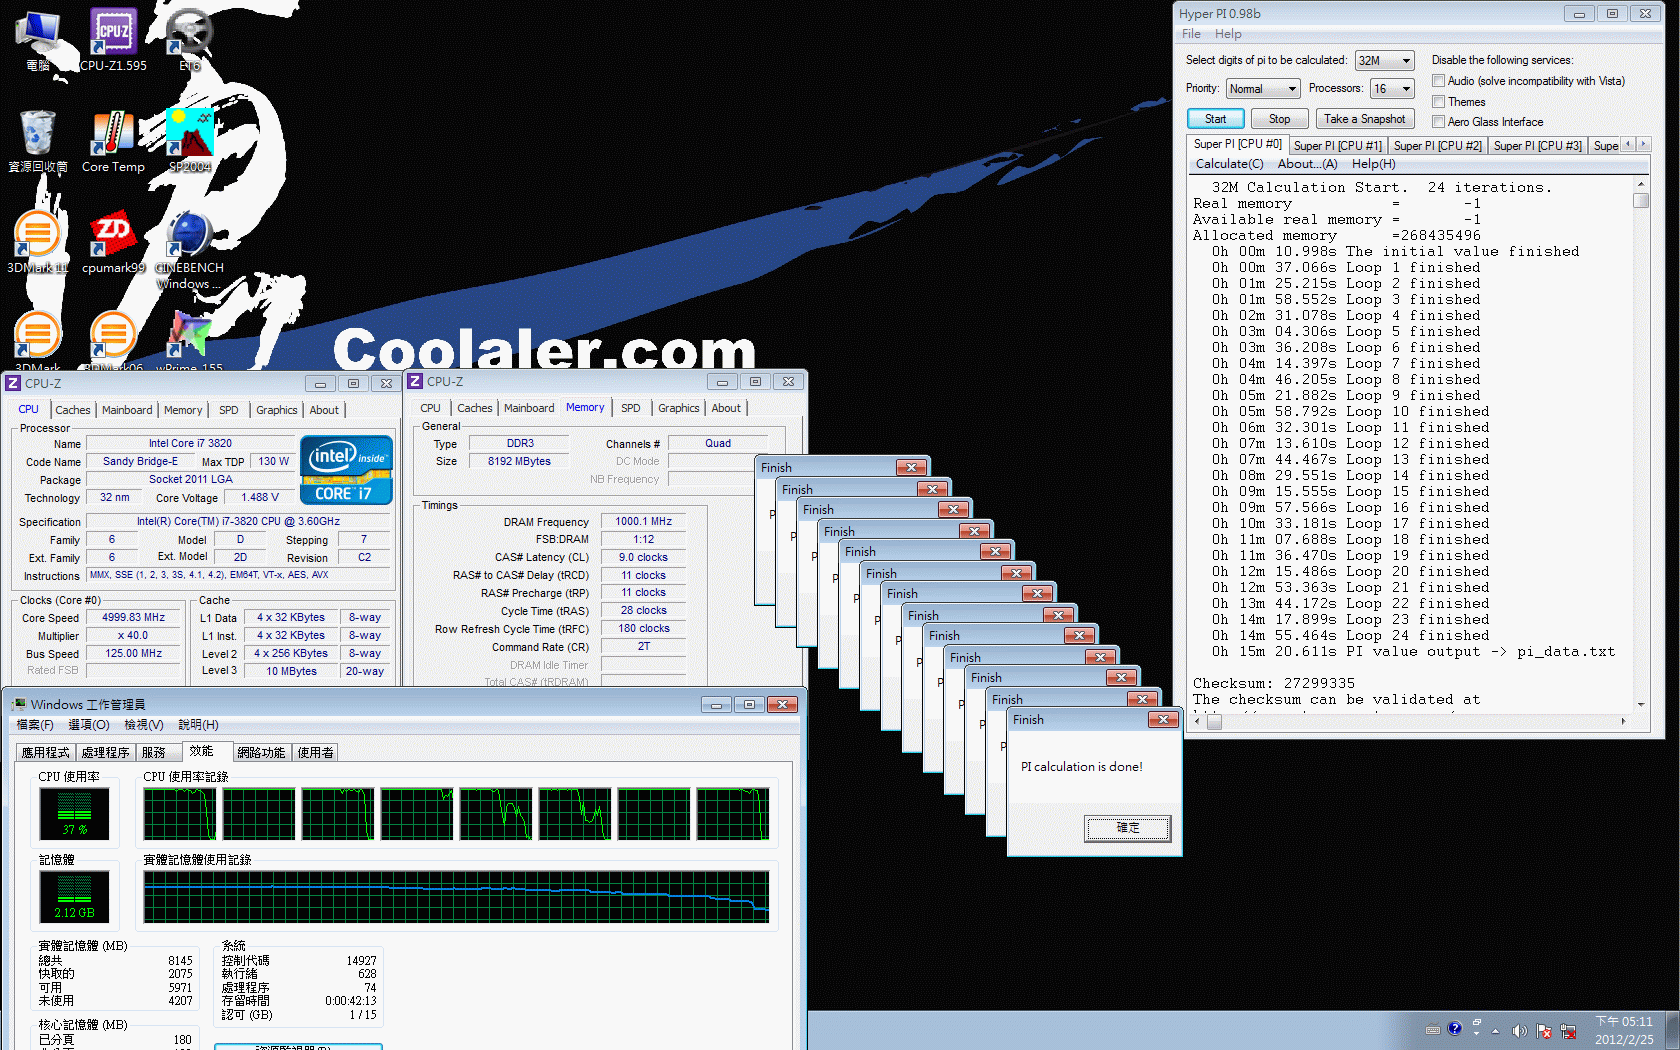Open the File menu in Hyper PI
1680x1050 pixels.
tap(1191, 34)
